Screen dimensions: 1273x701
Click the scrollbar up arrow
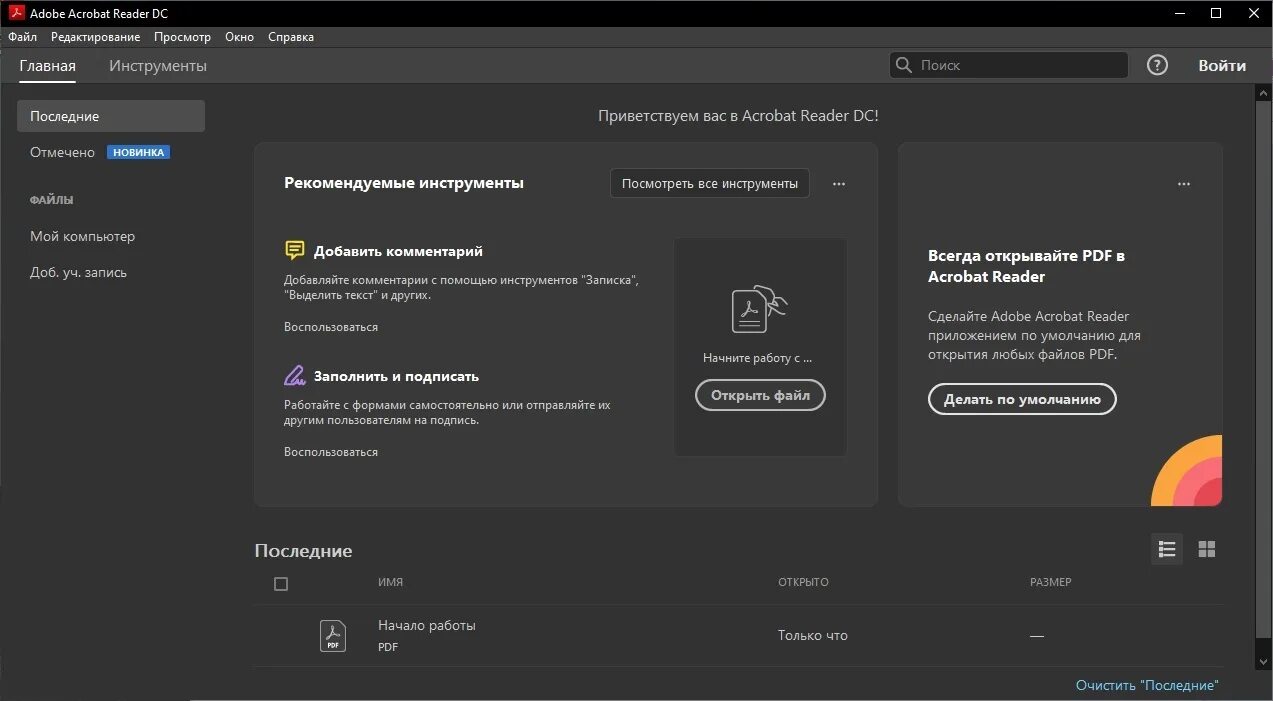coord(1263,91)
